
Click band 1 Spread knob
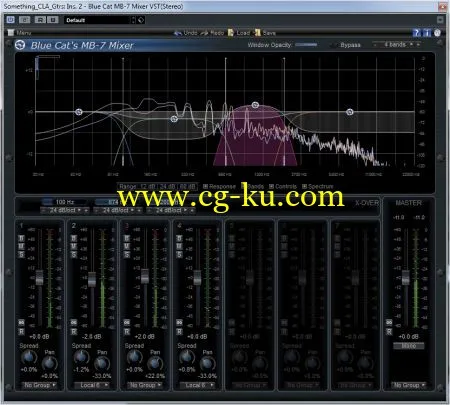coord(29,358)
